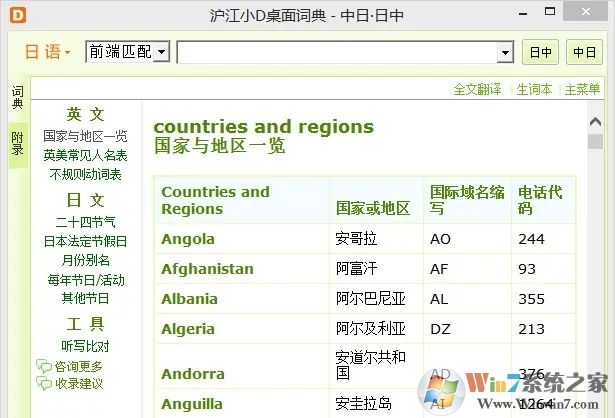Click the 阿尔及利亚 cell
This screenshot has width=615, height=418.
pos(376,329)
